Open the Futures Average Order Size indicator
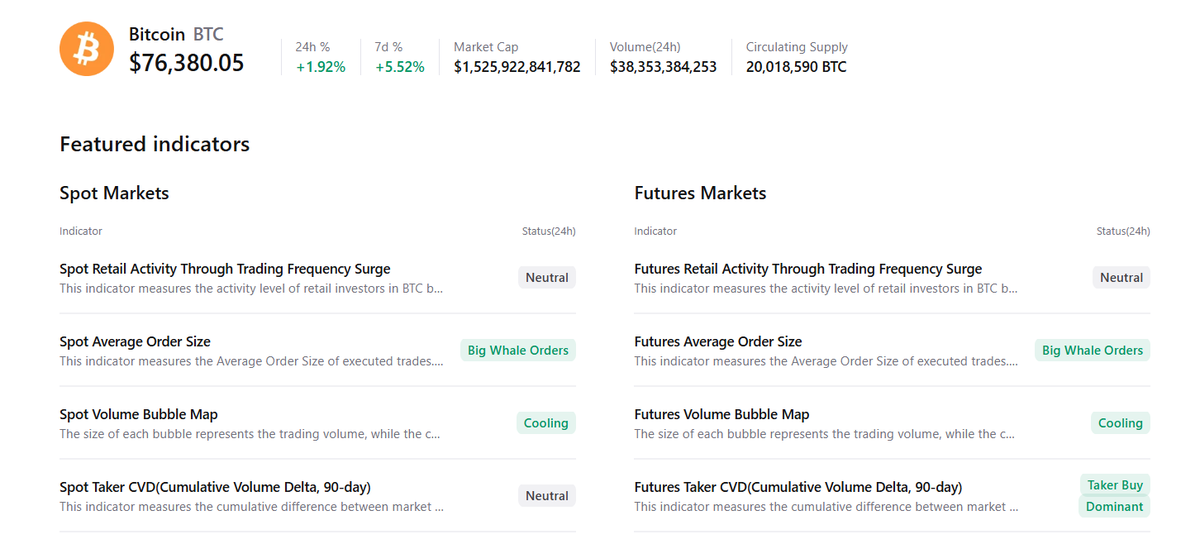Screen dimensions: 1200x544 click(x=718, y=342)
